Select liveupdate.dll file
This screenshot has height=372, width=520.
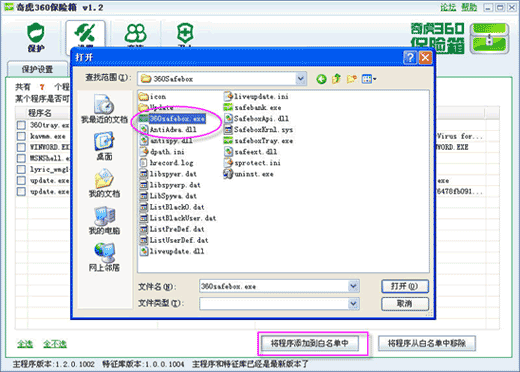pyautogui.click(x=172, y=251)
